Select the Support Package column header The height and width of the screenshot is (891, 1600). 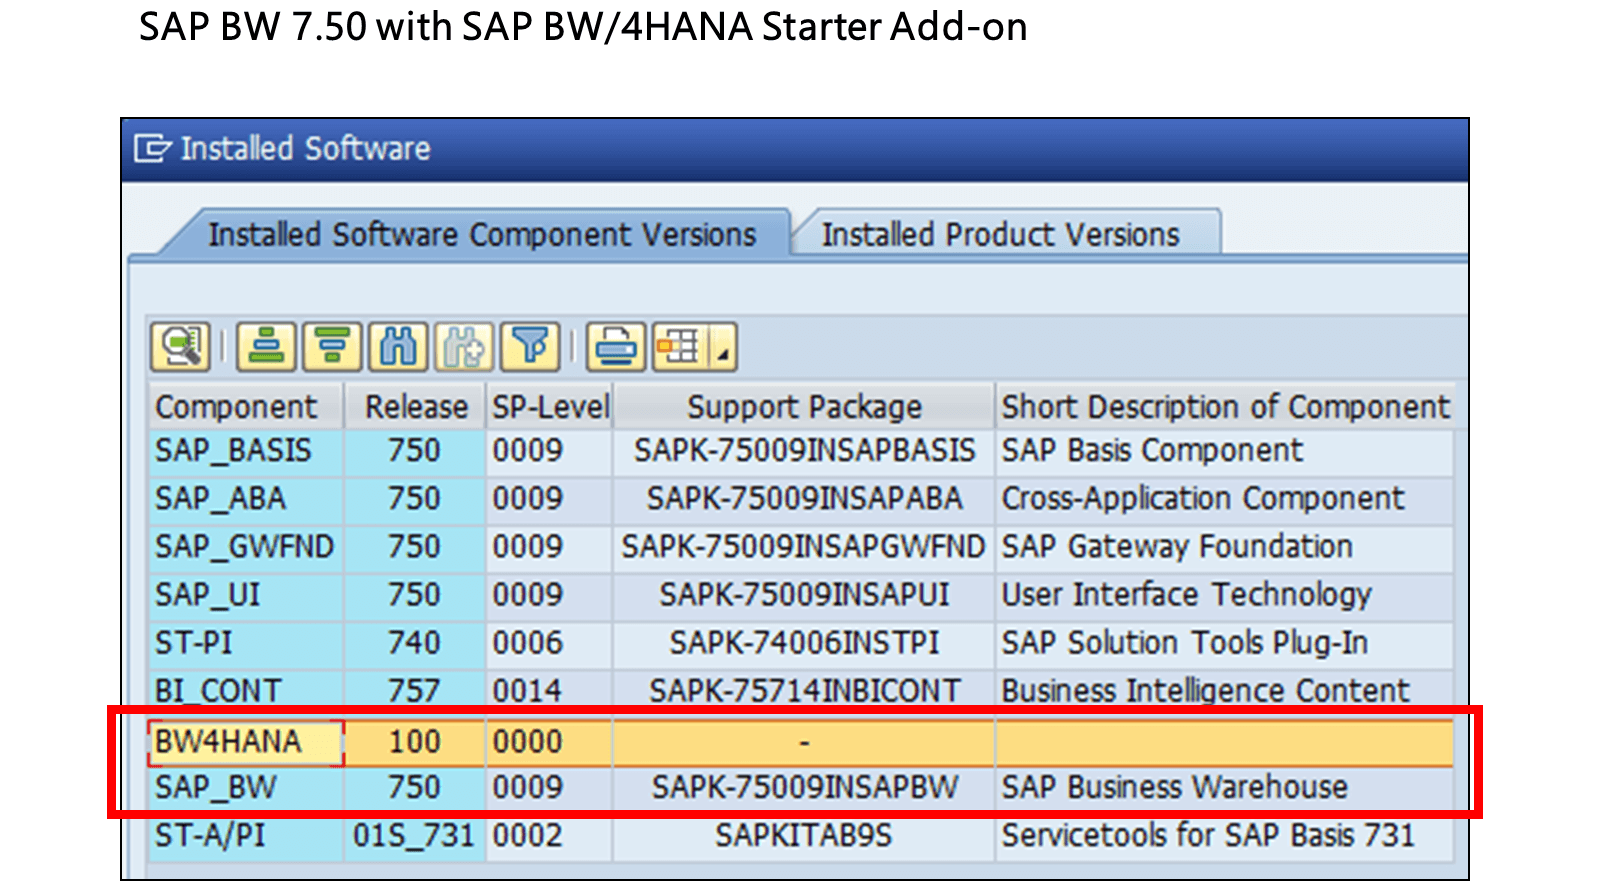pyautogui.click(x=804, y=407)
